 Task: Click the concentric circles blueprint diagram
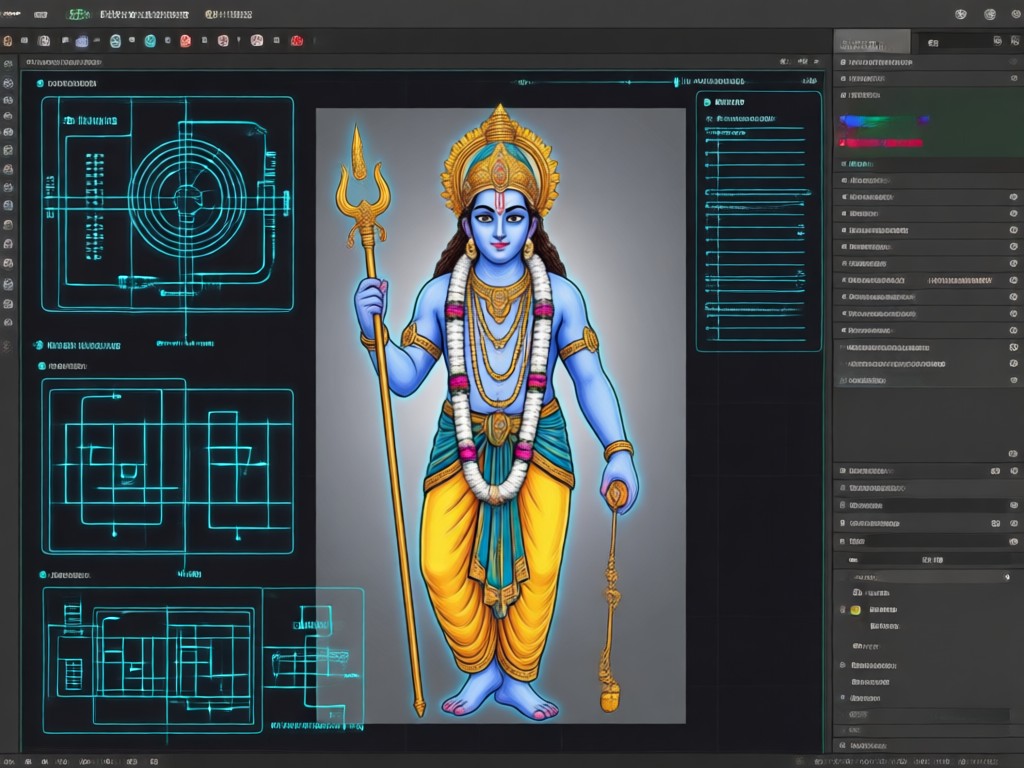pos(187,198)
